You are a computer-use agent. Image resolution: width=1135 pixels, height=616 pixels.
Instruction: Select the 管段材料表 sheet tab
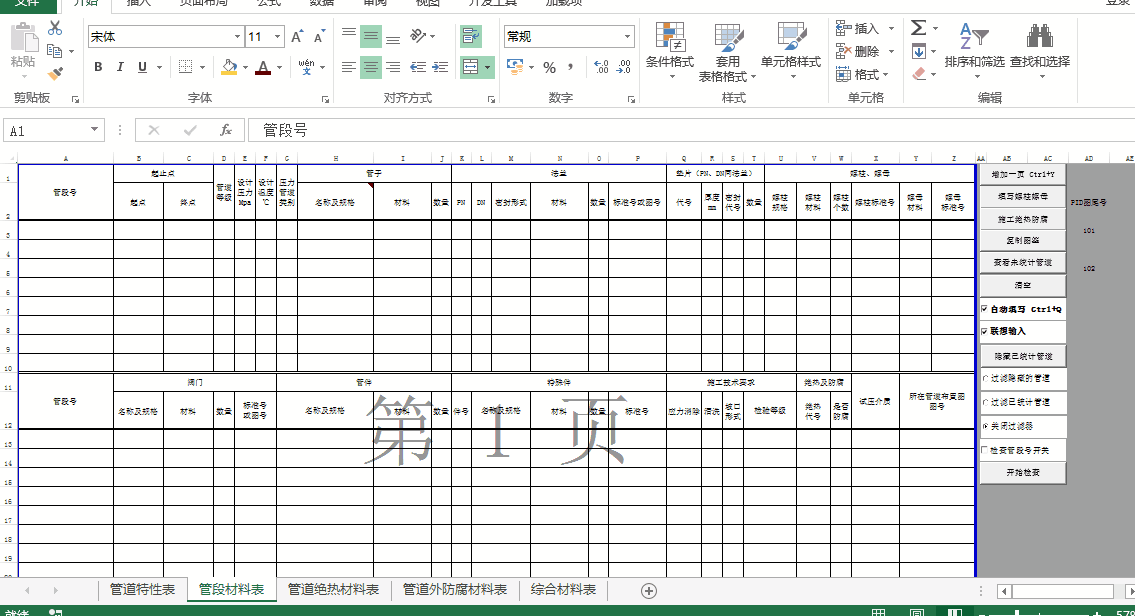point(232,590)
